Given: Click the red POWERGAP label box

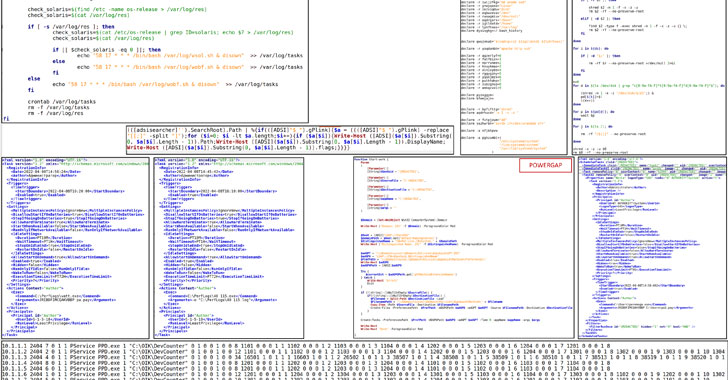Looking at the screenshot, I should [x=545, y=165].
